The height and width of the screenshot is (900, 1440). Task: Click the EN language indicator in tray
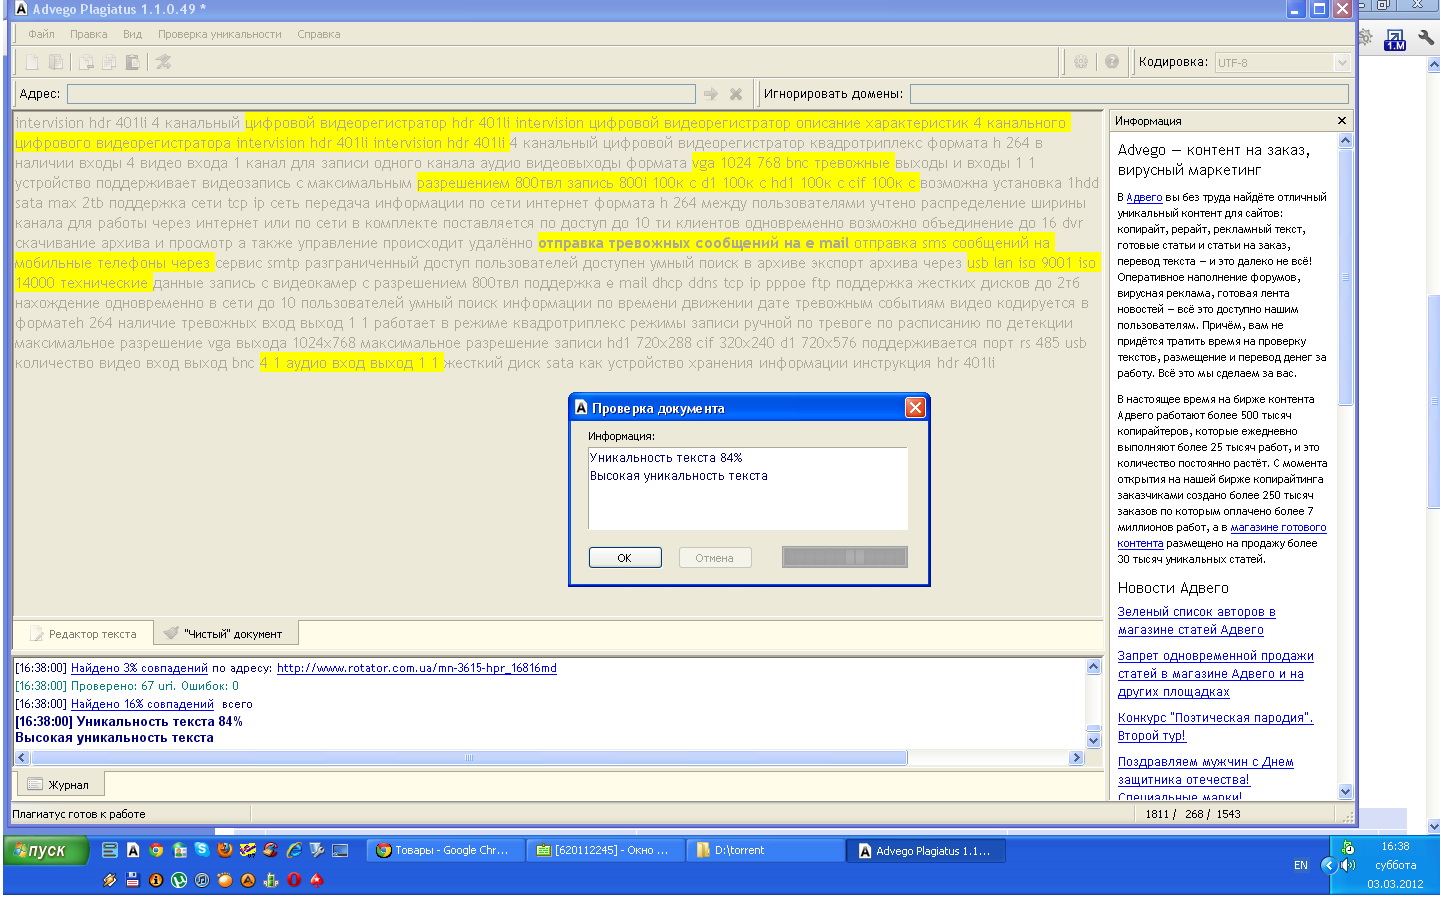[x=1301, y=866]
